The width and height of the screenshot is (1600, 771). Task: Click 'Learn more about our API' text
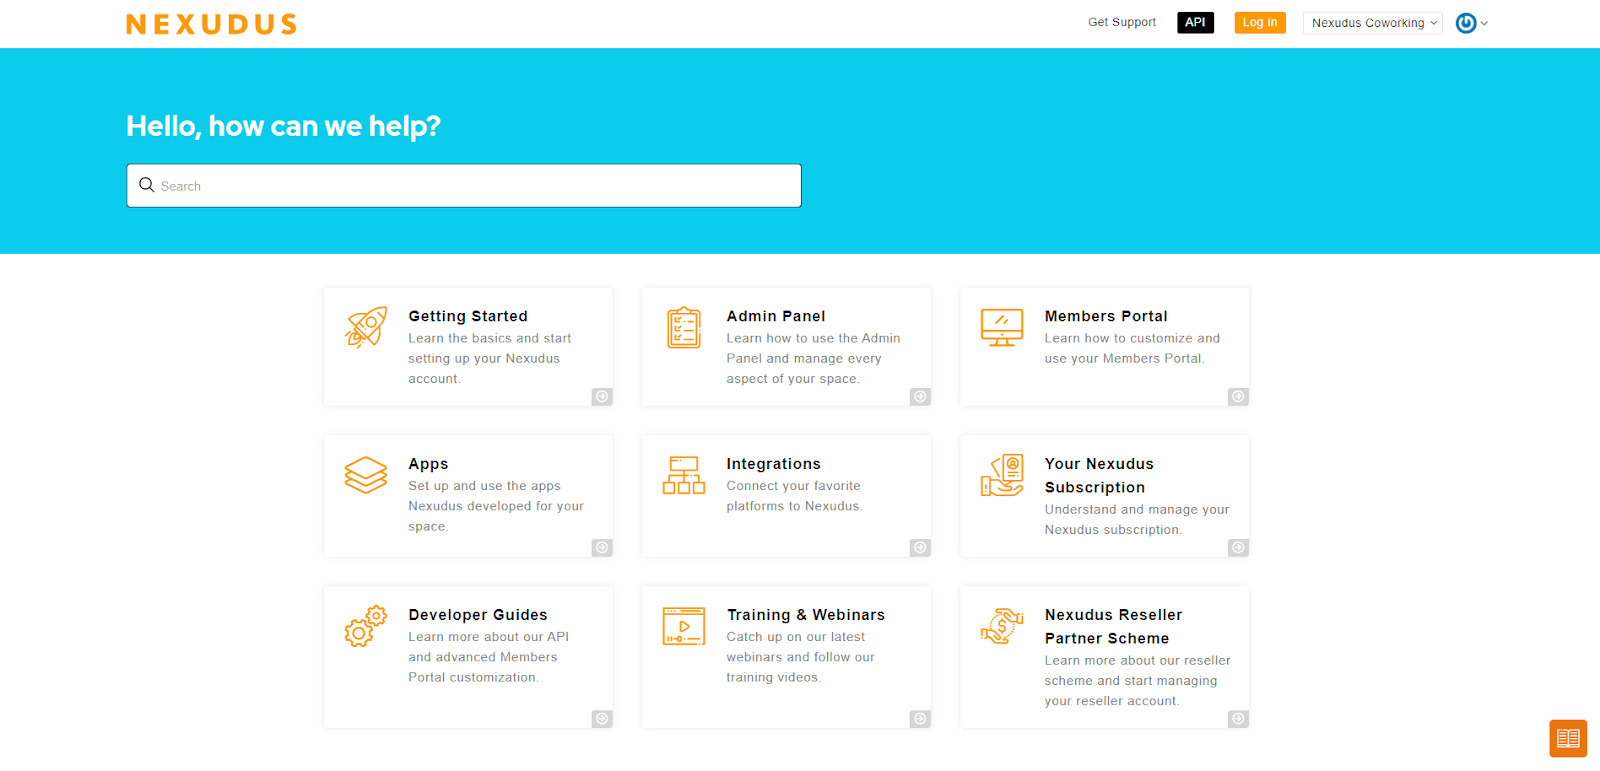[489, 637]
